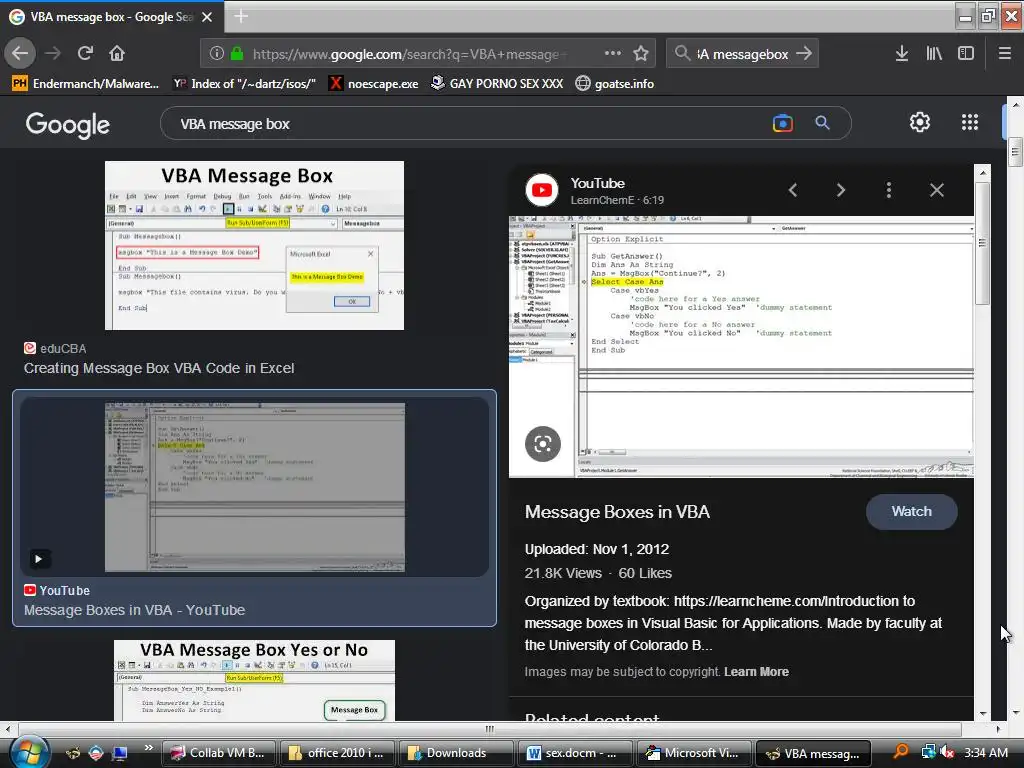The height and width of the screenshot is (768, 1024).
Task: Open the goatse.info bookmark
Action: pyautogui.click(x=615, y=84)
